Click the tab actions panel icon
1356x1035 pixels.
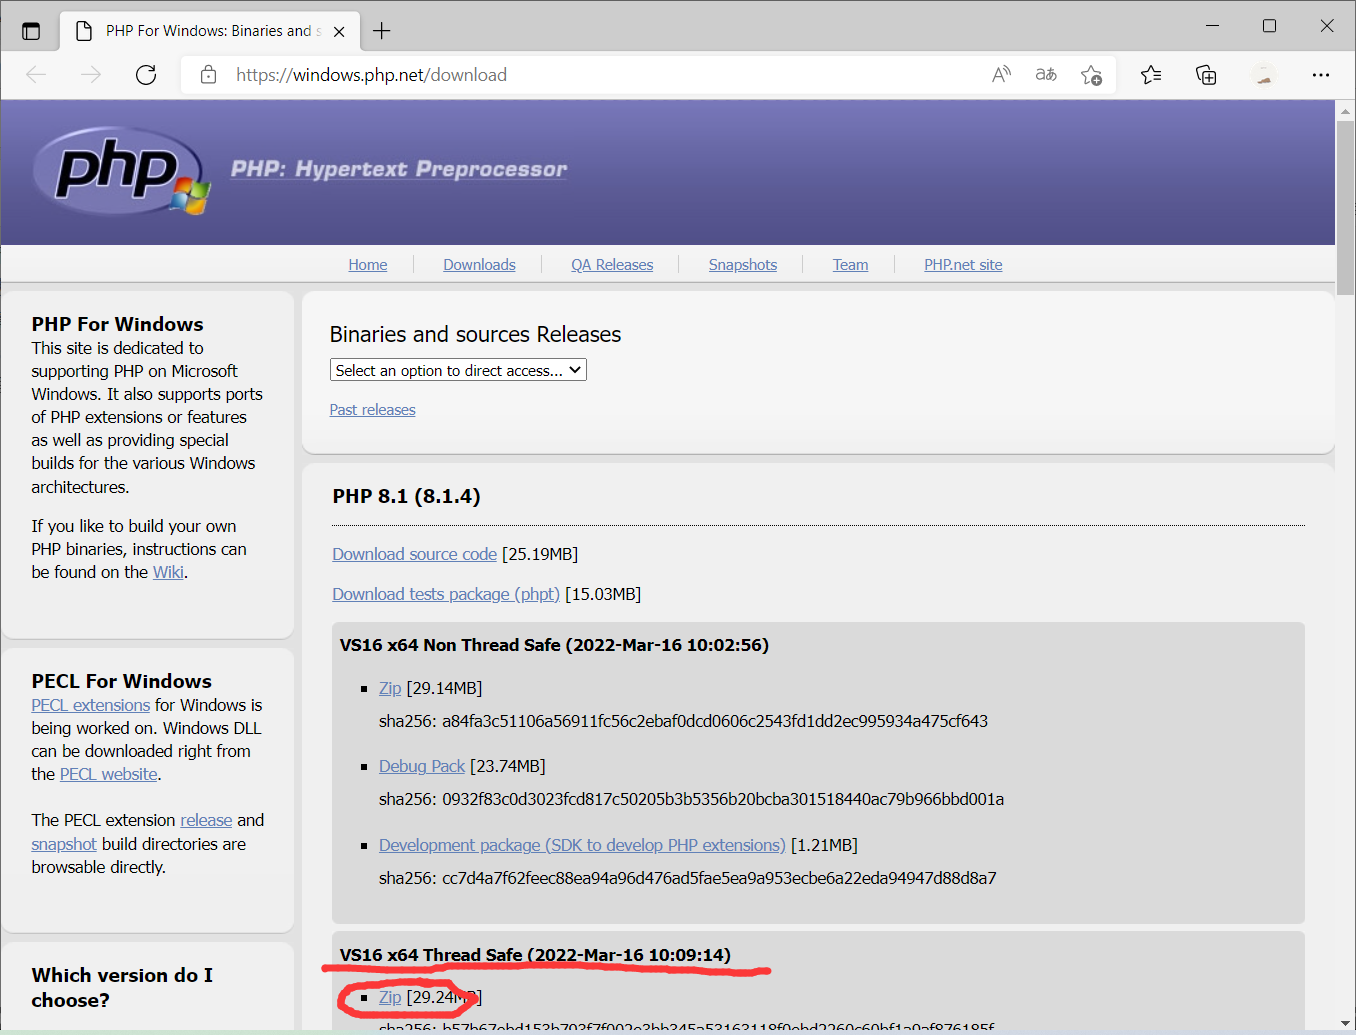pos(30,30)
